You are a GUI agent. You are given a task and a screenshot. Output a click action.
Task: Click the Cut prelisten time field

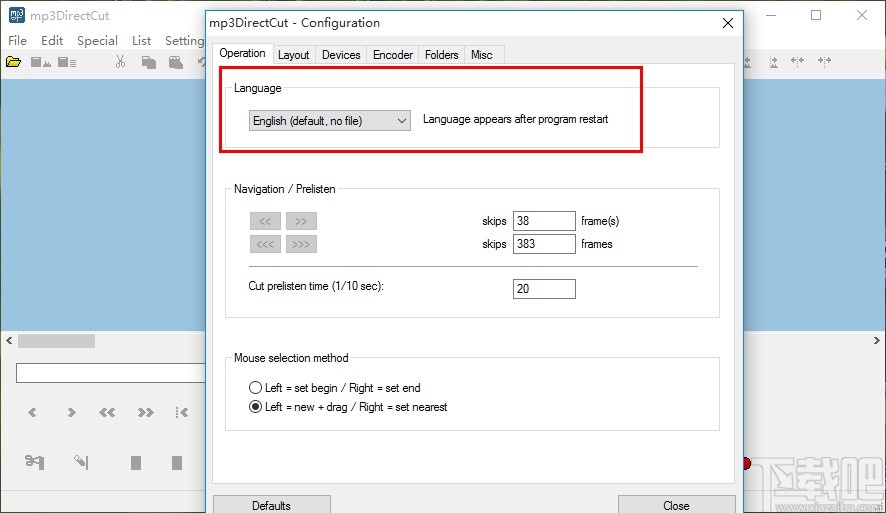(544, 289)
